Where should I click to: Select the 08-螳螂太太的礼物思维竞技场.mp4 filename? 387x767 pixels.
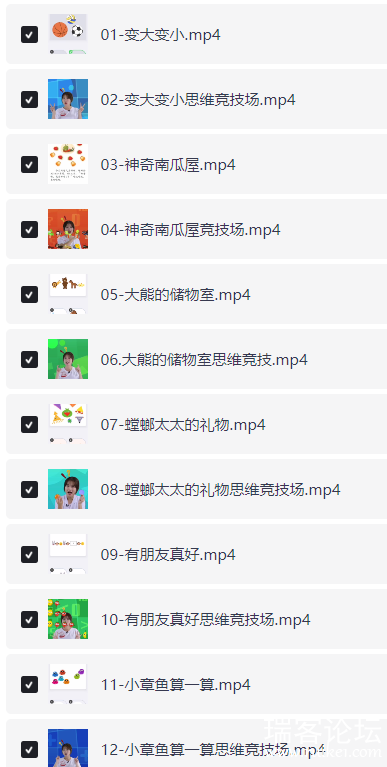[221, 490]
